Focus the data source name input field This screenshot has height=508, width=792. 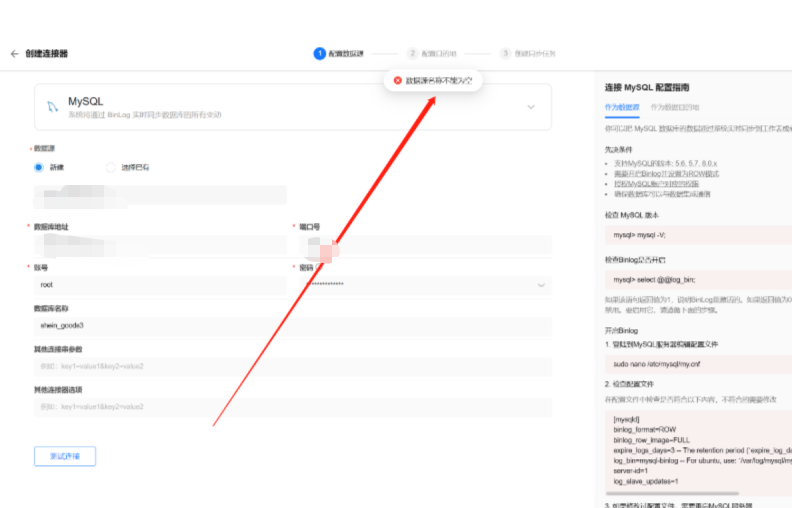click(x=160, y=195)
